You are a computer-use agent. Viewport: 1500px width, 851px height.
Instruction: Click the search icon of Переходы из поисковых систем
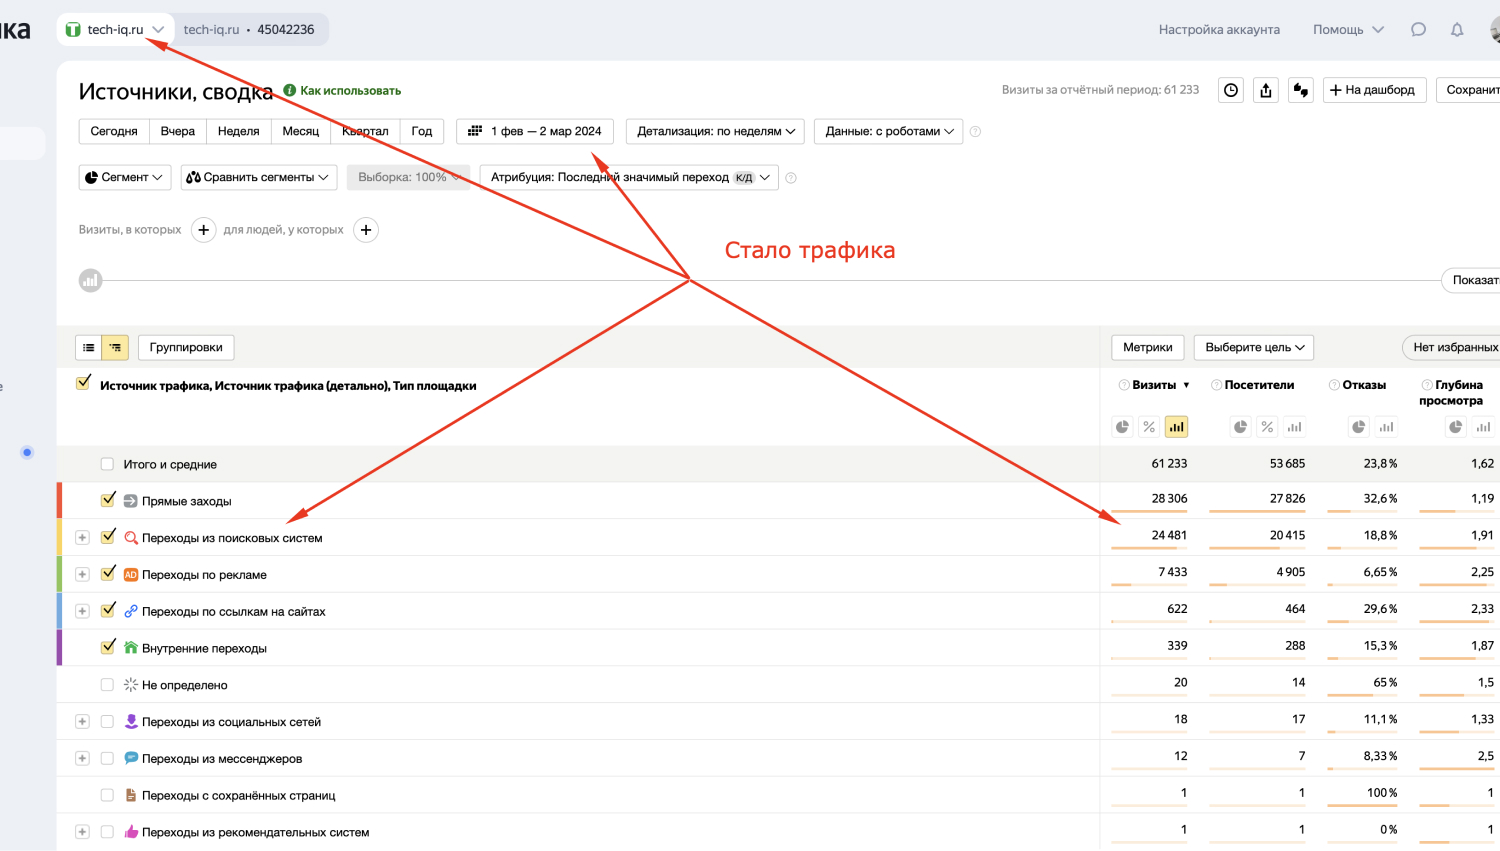click(131, 538)
